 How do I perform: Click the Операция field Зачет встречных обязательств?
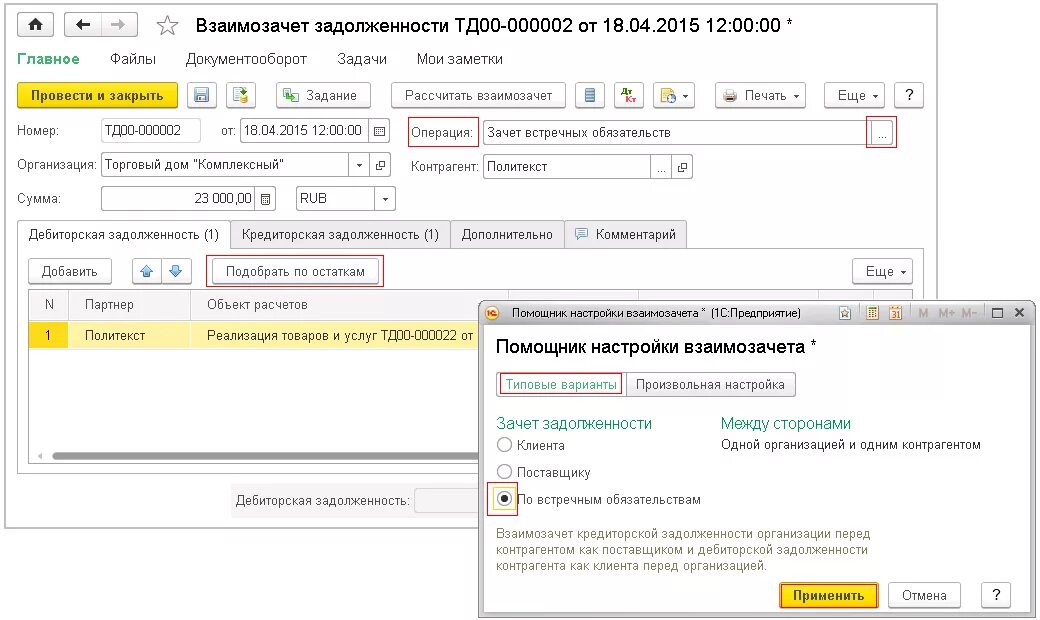click(675, 133)
